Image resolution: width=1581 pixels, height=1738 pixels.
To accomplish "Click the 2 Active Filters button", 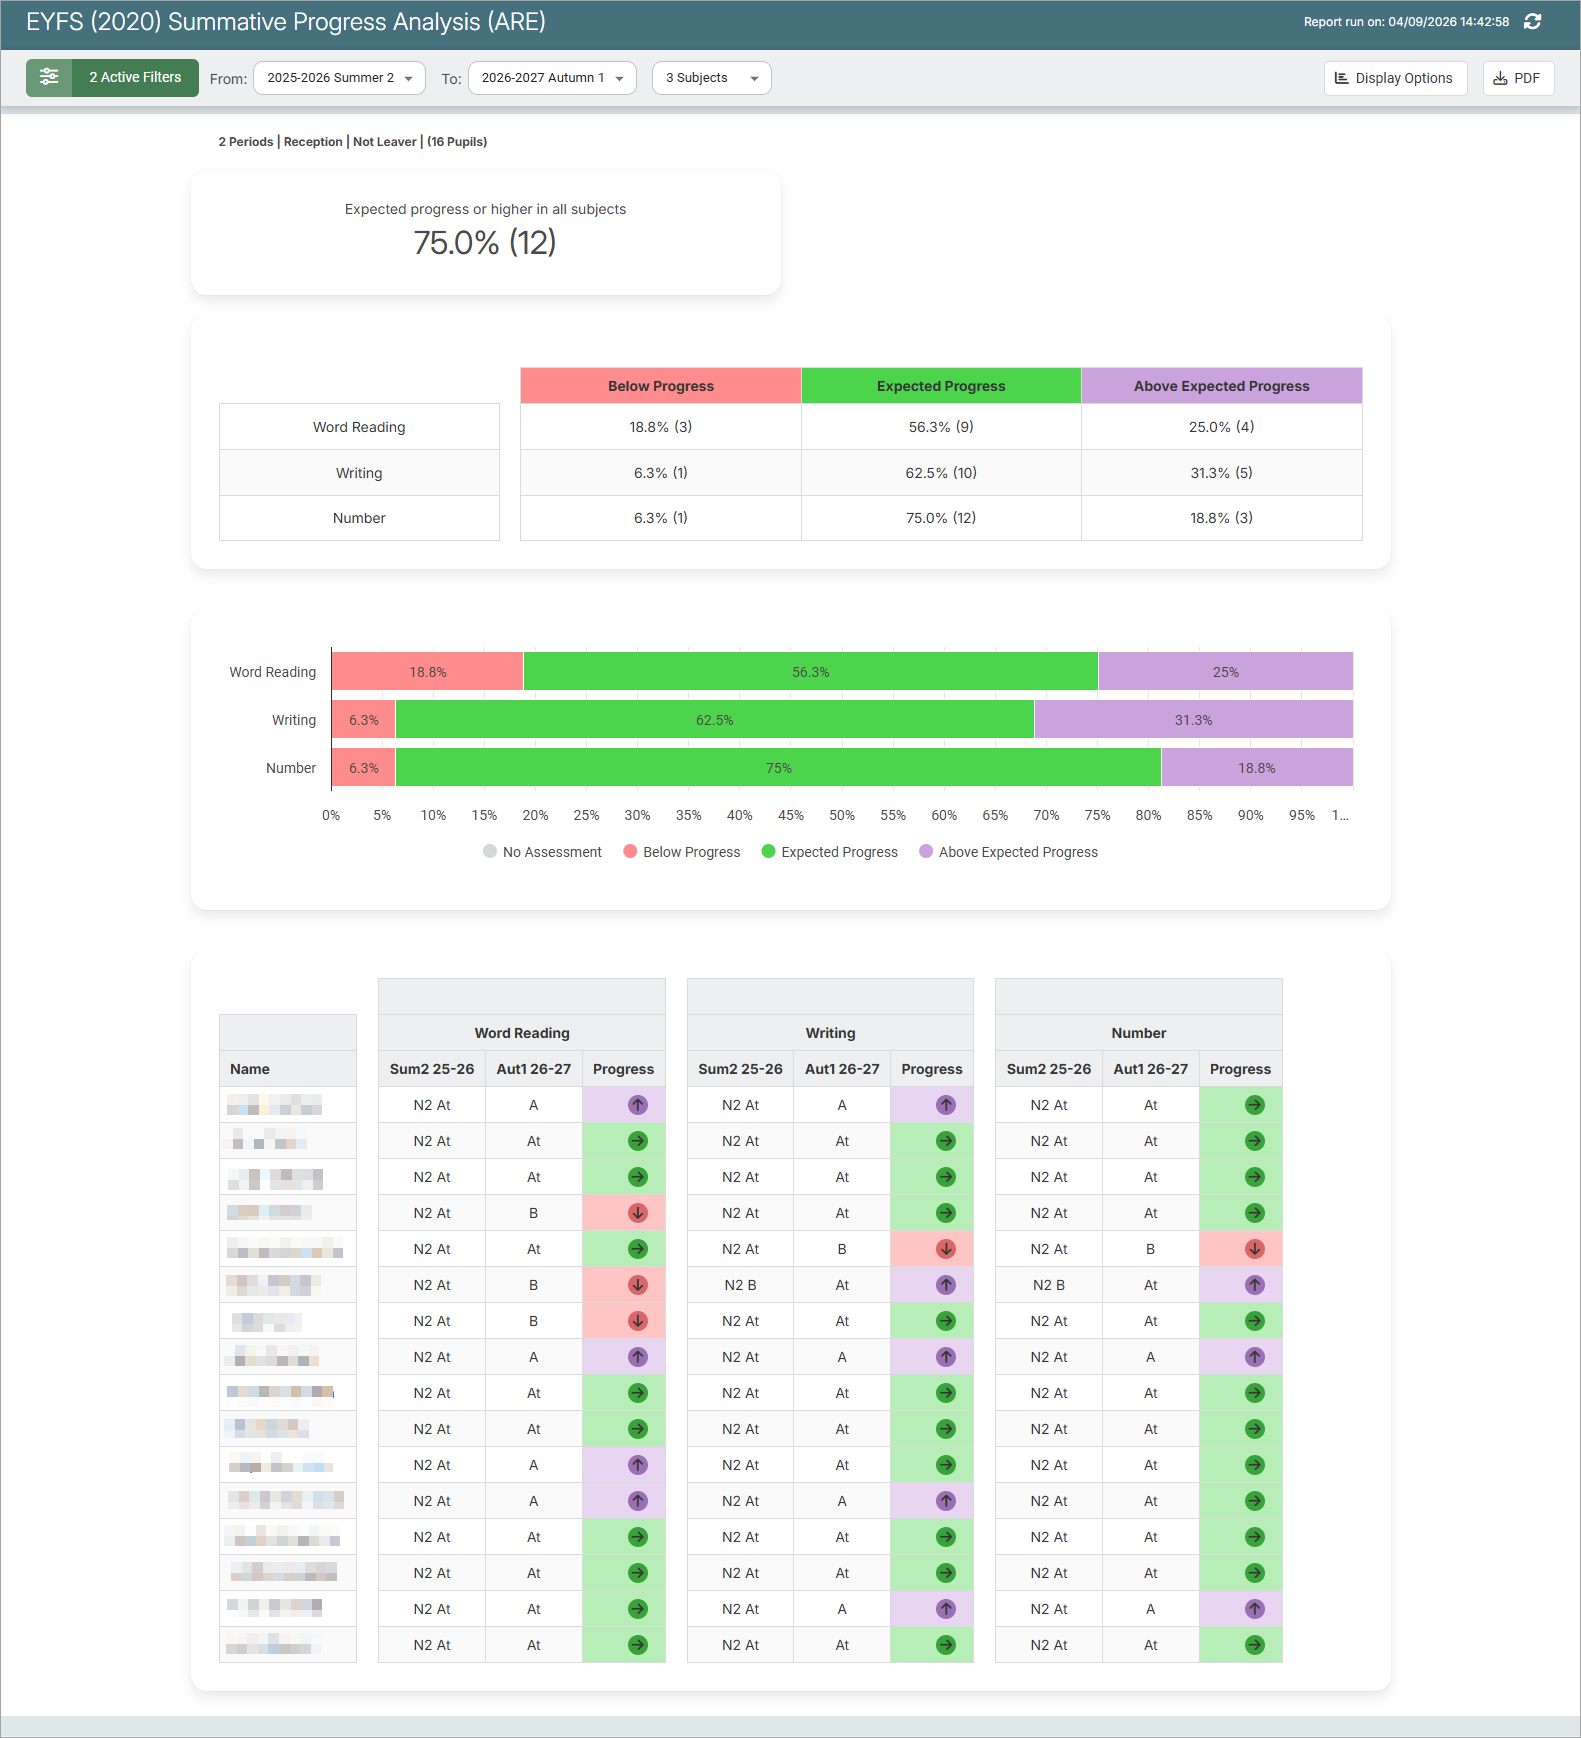I will point(136,77).
